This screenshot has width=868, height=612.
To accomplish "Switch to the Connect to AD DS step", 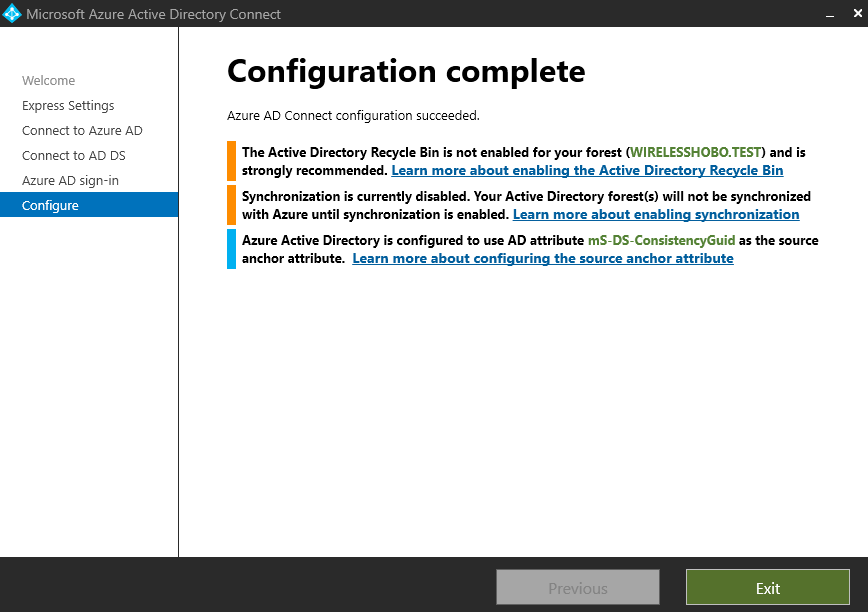I will pyautogui.click(x=73, y=156).
